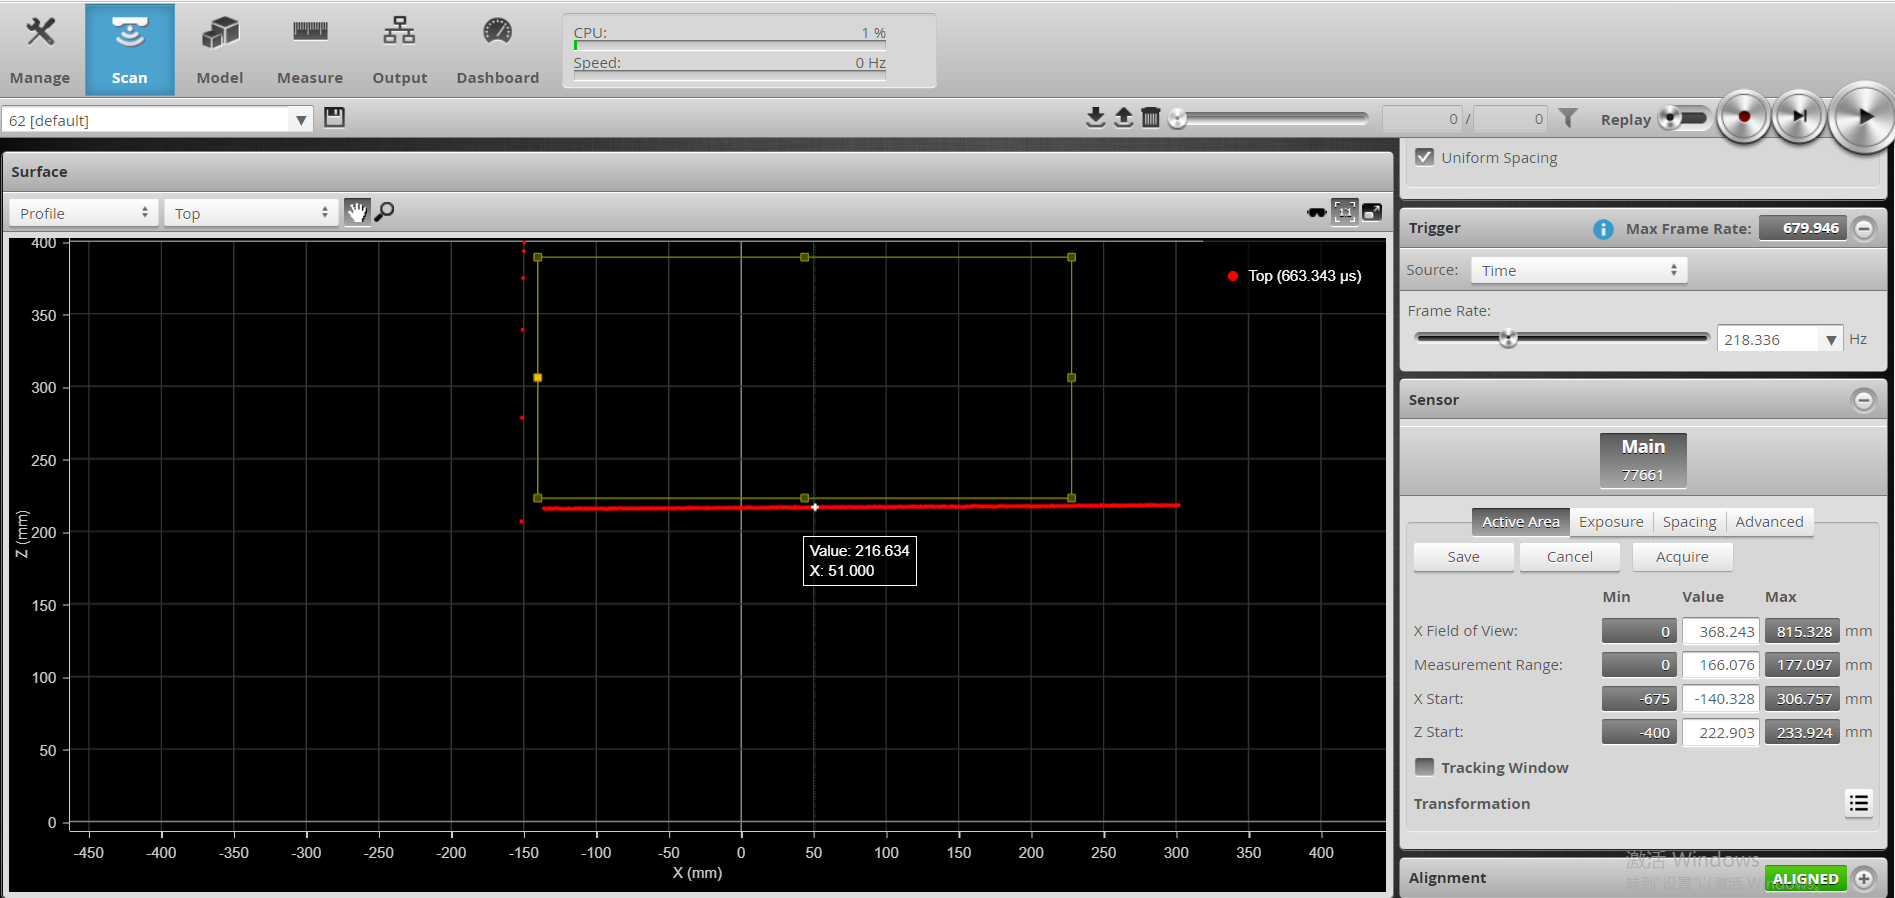The image size is (1895, 898).
Task: Open the Manage page
Action: pyautogui.click(x=40, y=50)
